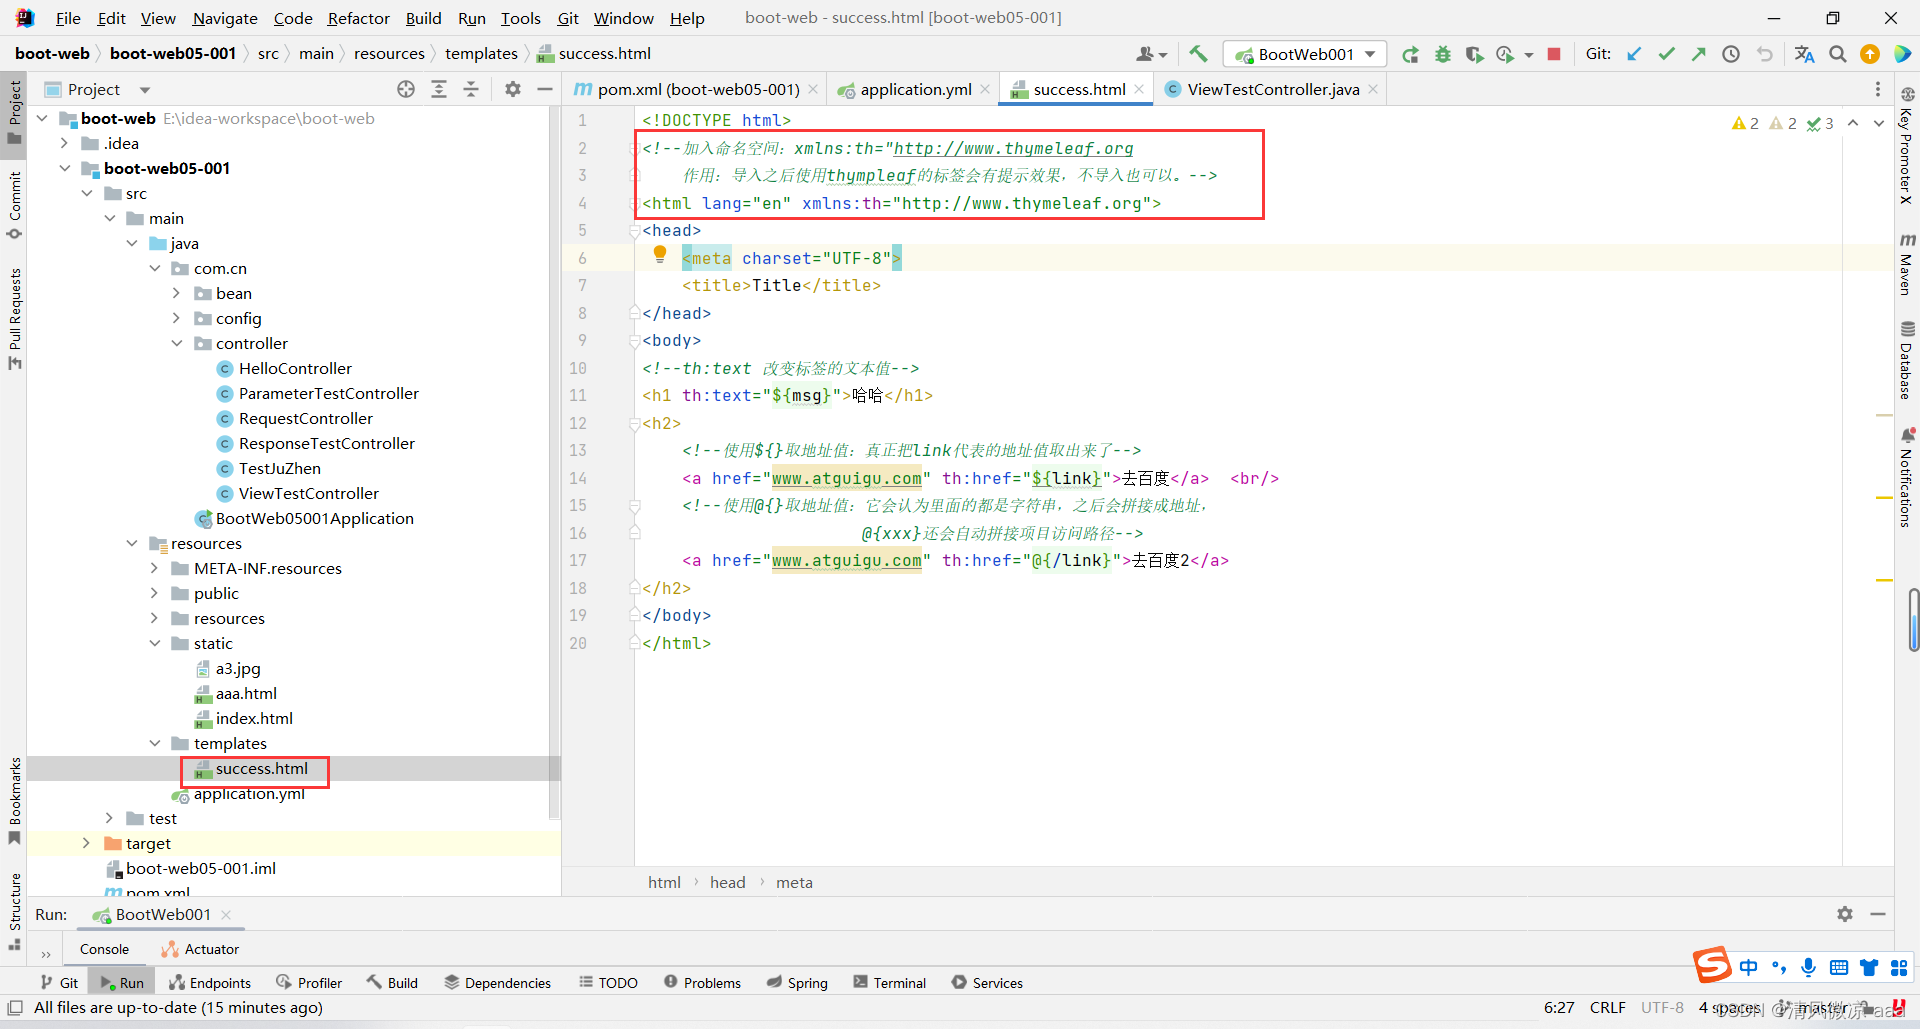This screenshot has width=1920, height=1029.
Task: Select HelloController in project tree
Action: click(x=295, y=368)
